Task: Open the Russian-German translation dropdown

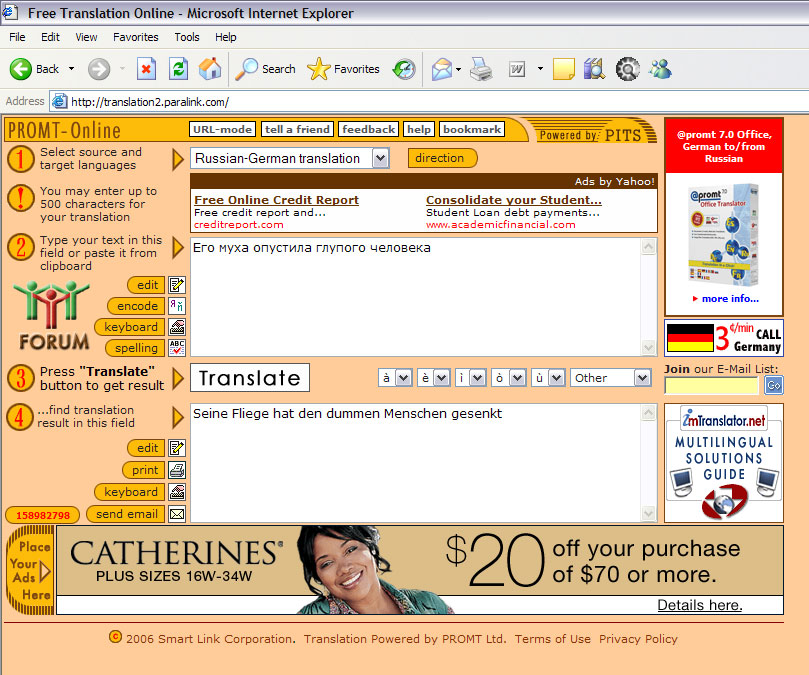Action: [x=380, y=158]
